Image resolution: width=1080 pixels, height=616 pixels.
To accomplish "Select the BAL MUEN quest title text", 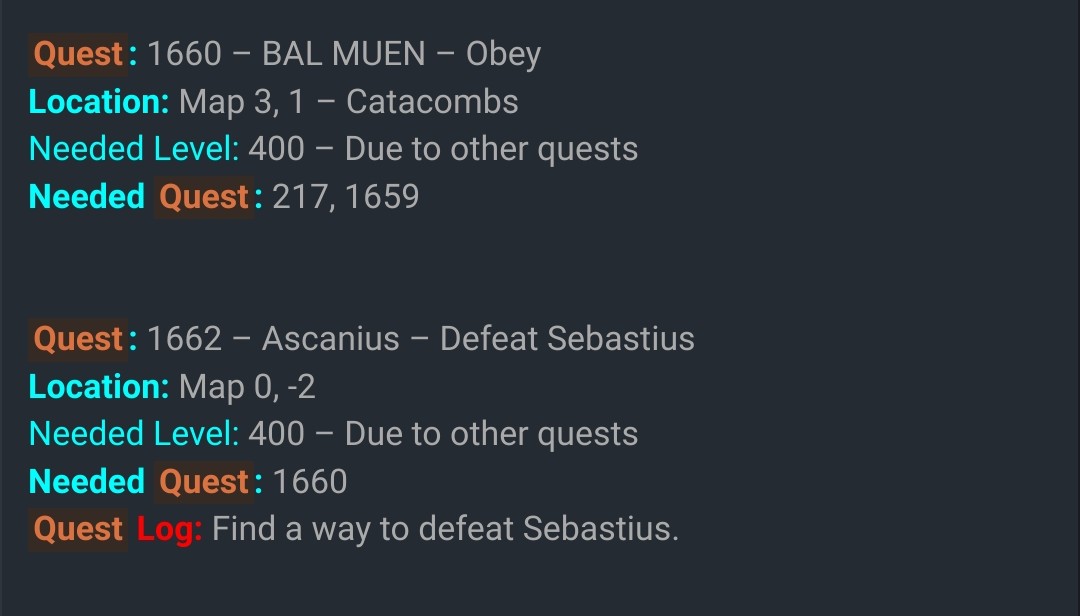I will (343, 54).
